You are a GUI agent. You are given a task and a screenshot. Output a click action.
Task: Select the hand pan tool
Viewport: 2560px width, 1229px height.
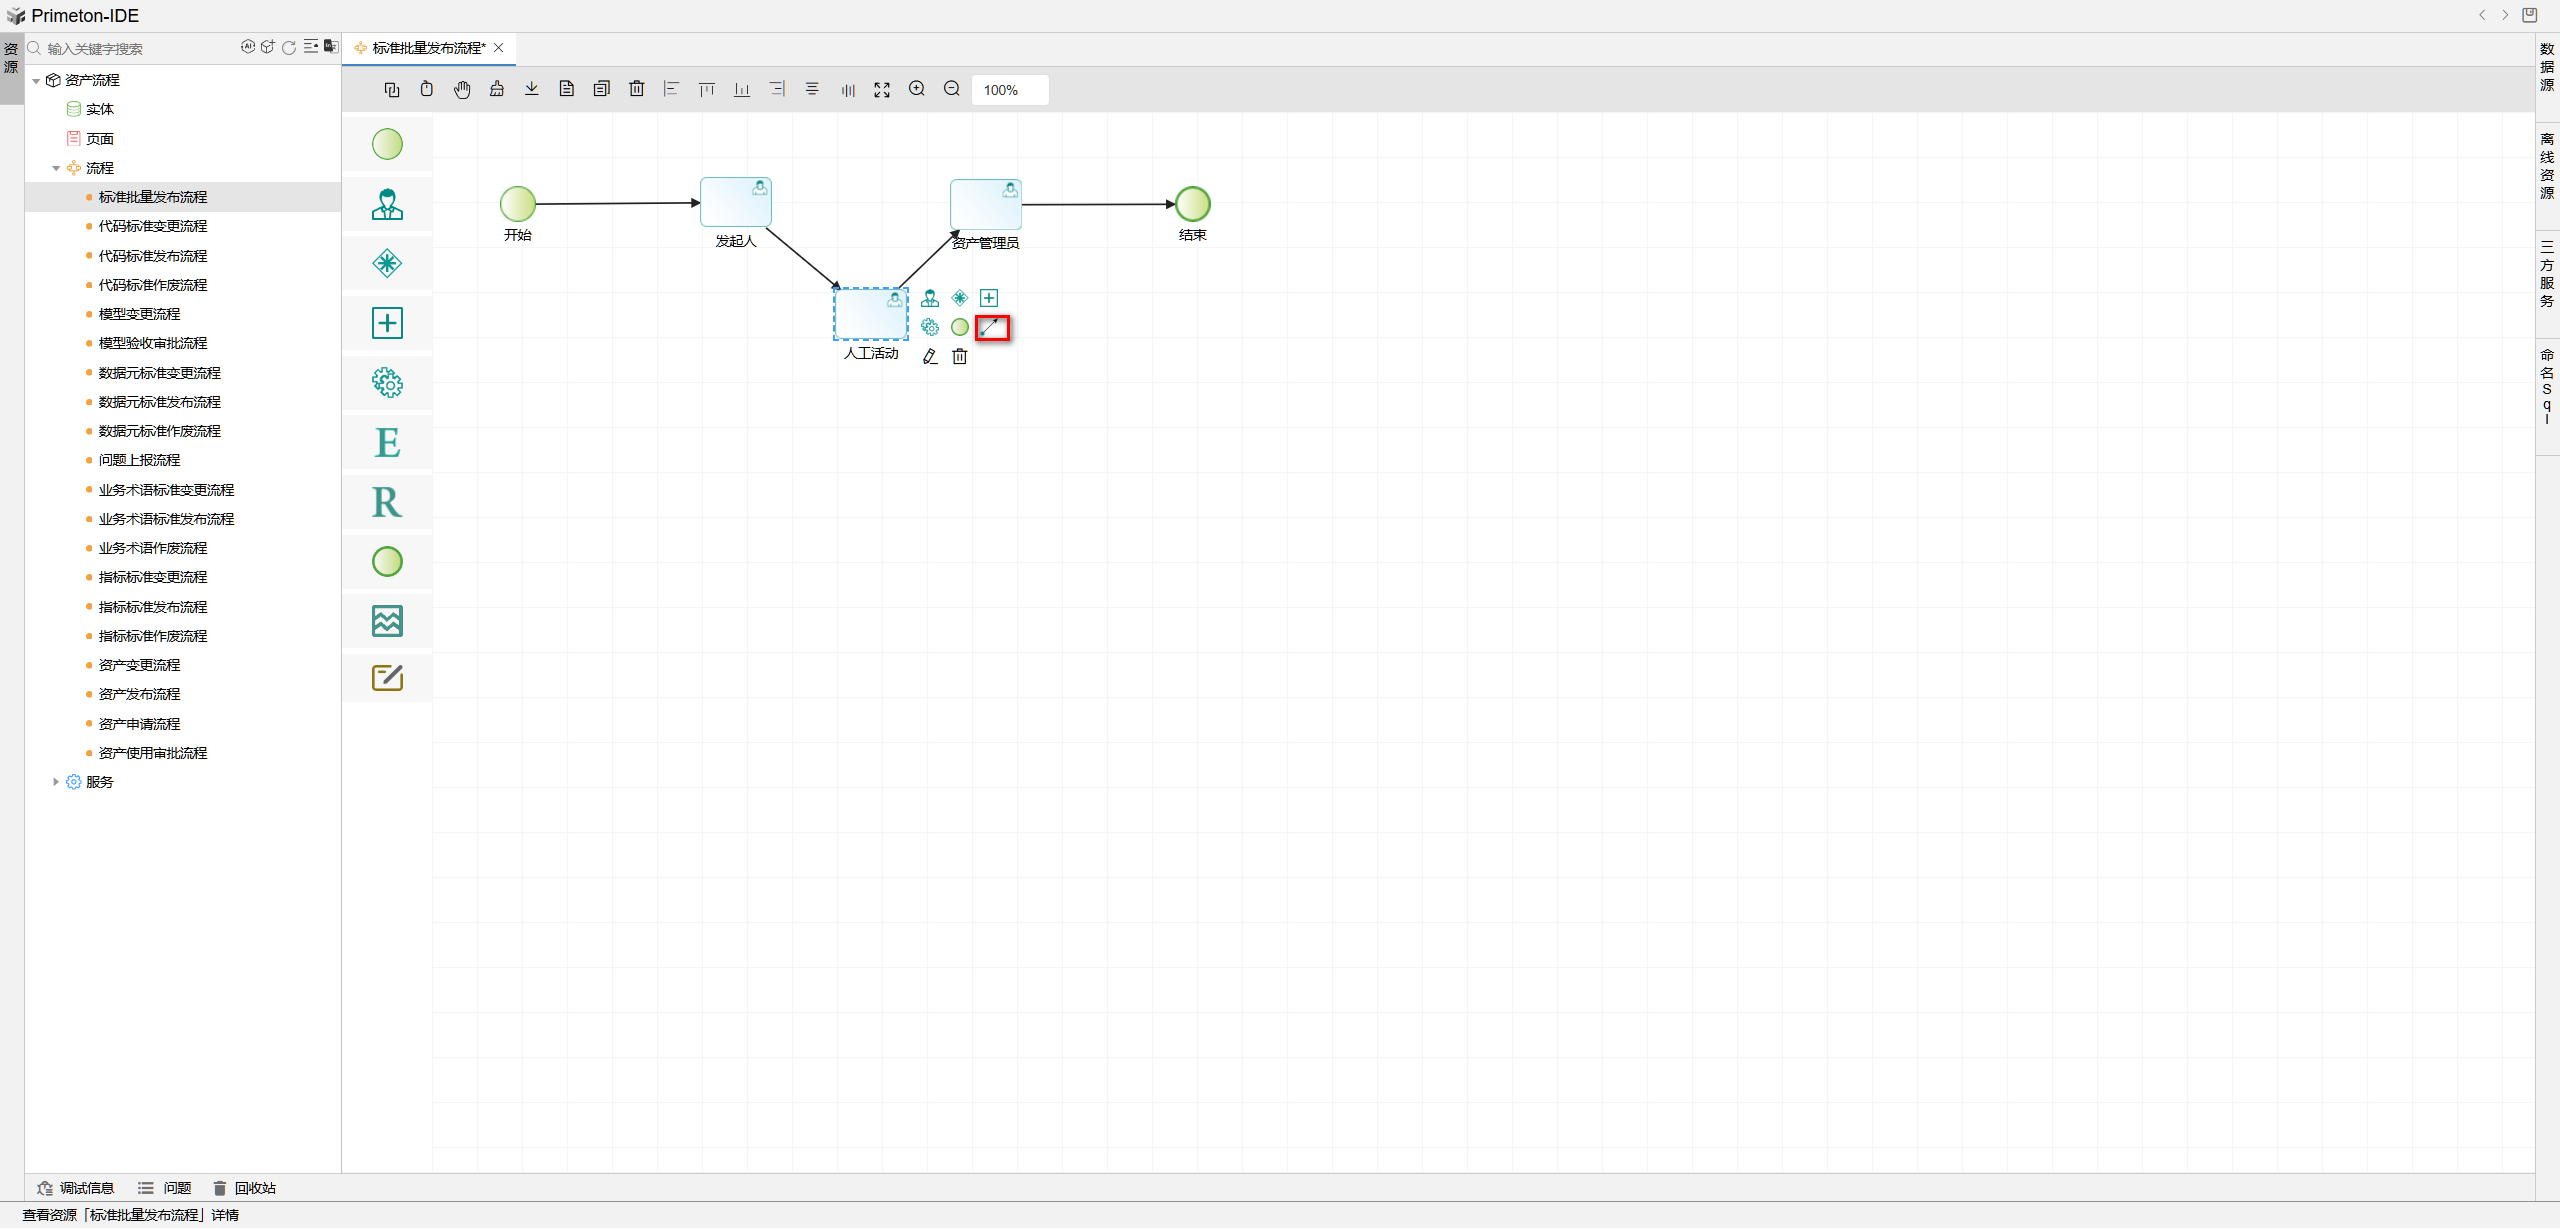tap(462, 90)
